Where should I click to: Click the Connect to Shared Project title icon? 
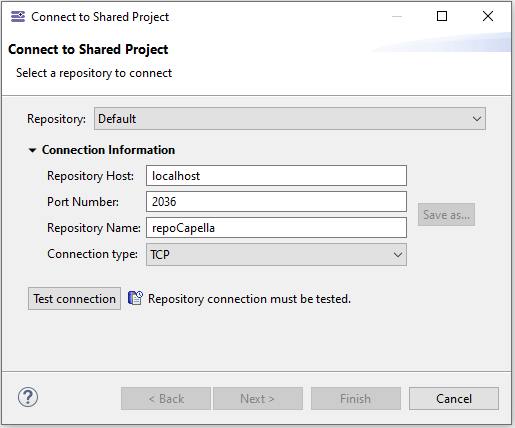click(x=18, y=16)
